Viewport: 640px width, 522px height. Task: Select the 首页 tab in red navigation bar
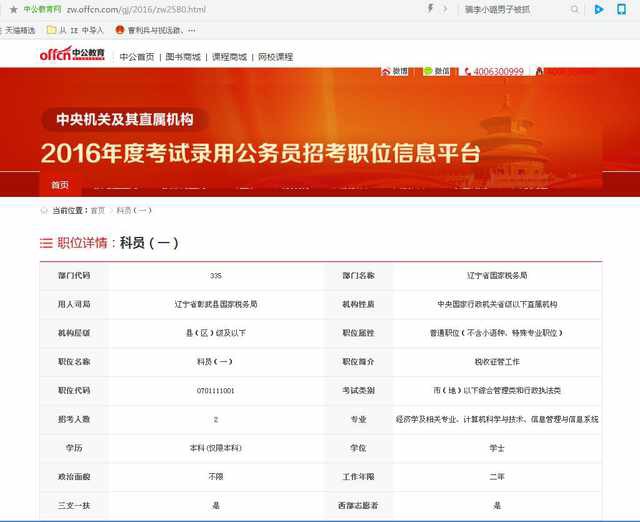(60, 185)
